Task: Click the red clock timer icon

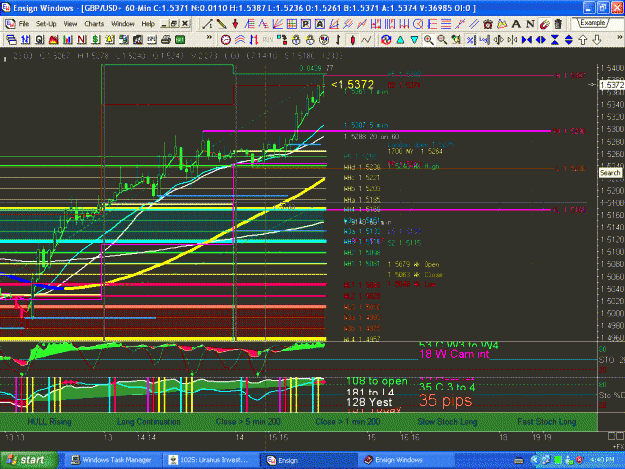Action: pos(226,40)
